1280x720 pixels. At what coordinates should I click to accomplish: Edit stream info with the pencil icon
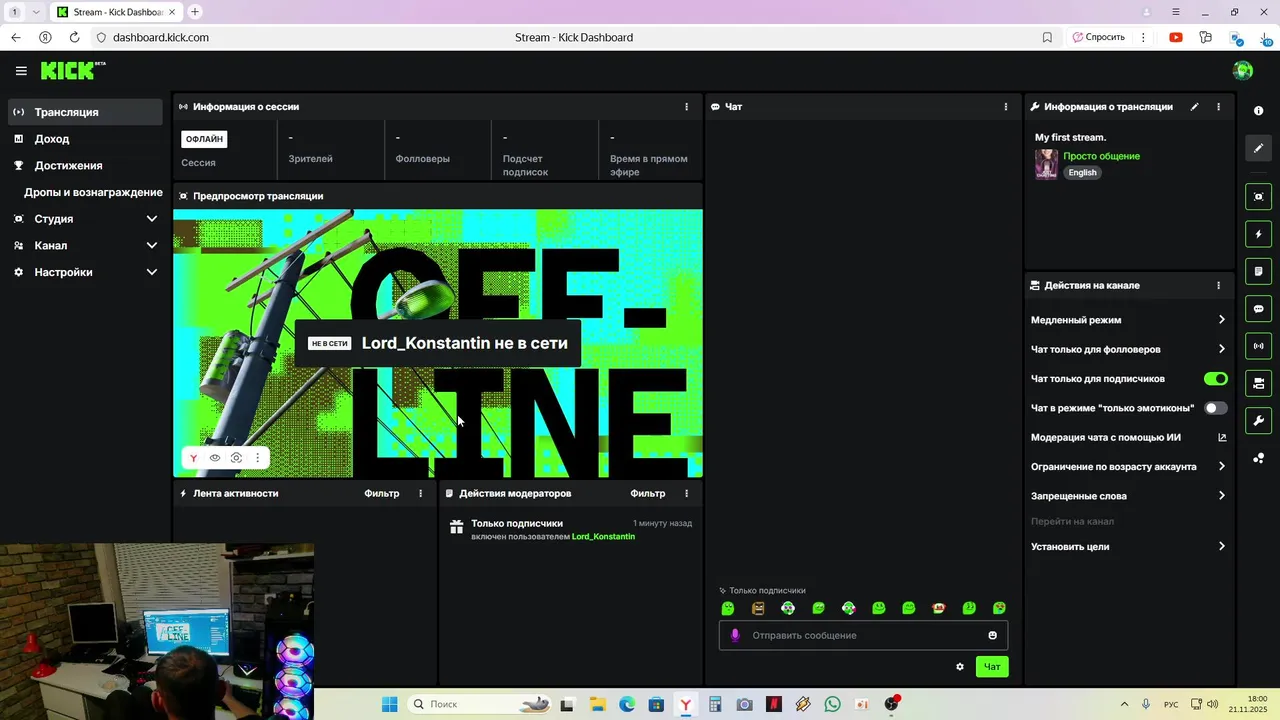tap(1194, 107)
